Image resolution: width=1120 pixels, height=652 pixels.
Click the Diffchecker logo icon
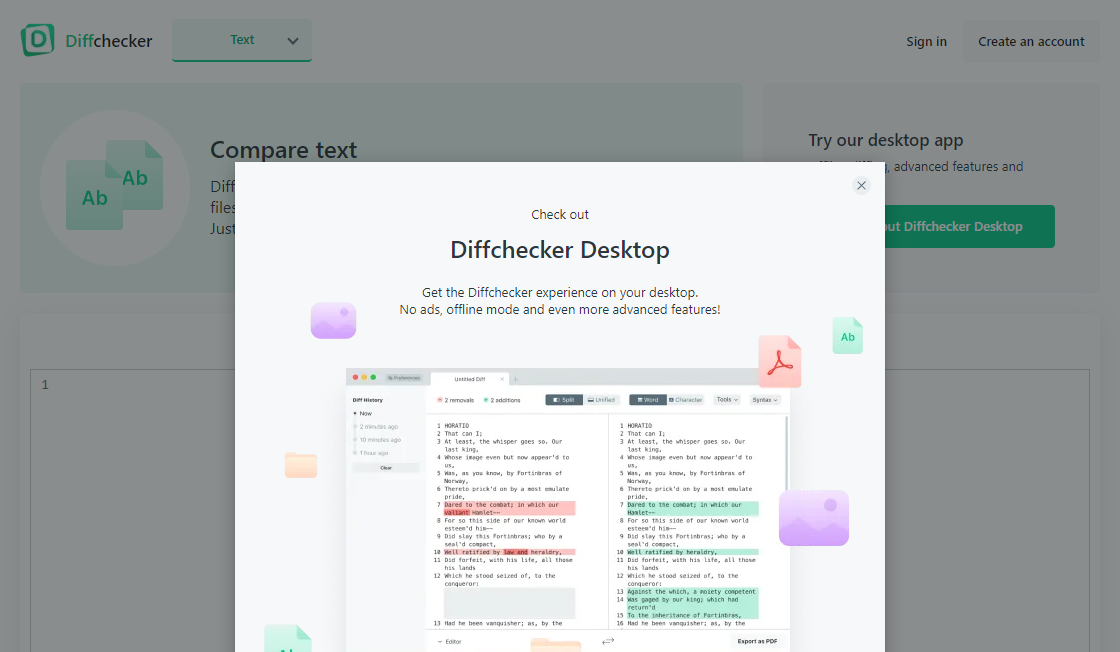point(38,40)
